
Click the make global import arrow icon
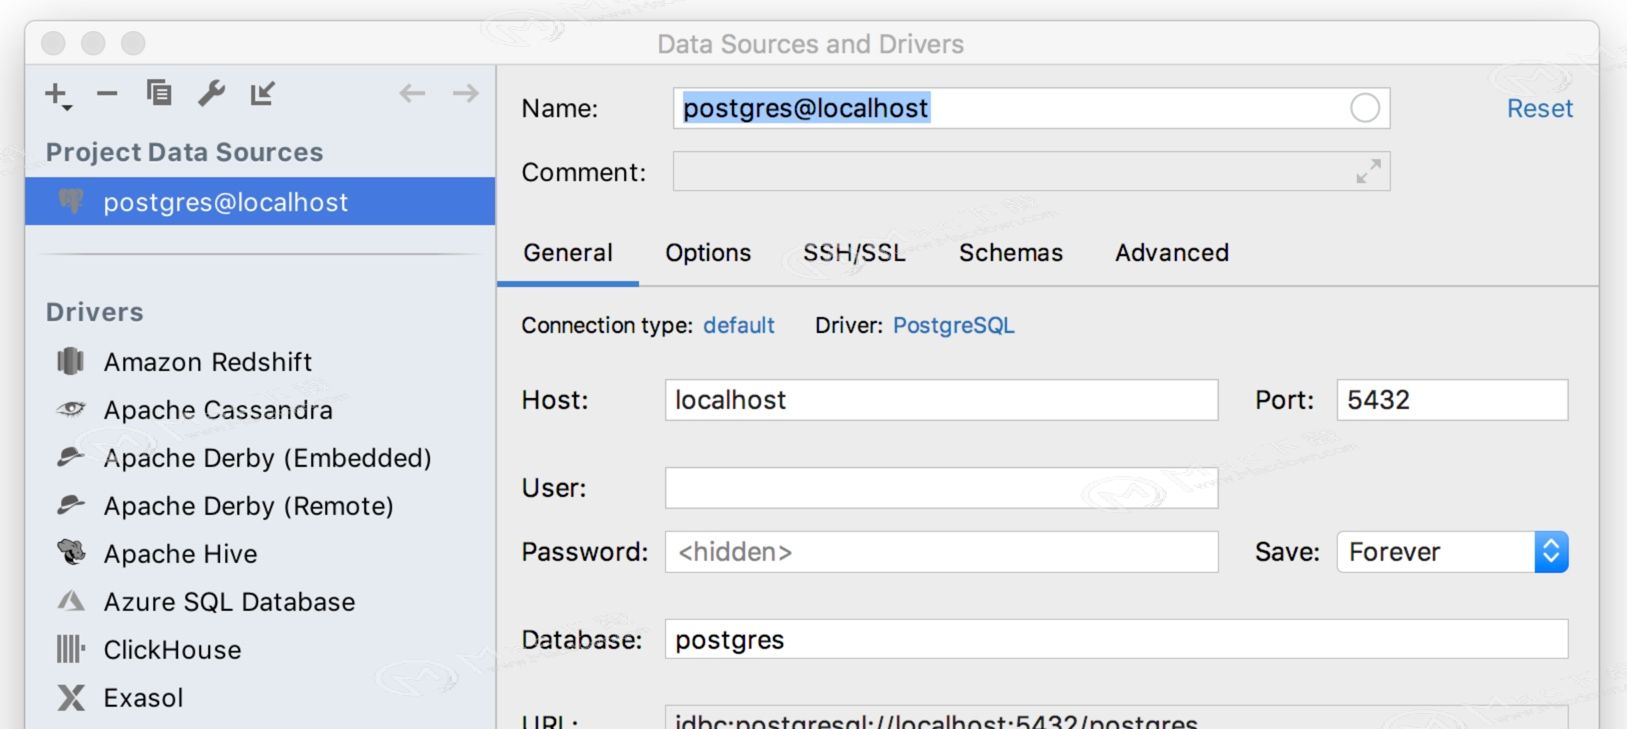pyautogui.click(x=263, y=93)
